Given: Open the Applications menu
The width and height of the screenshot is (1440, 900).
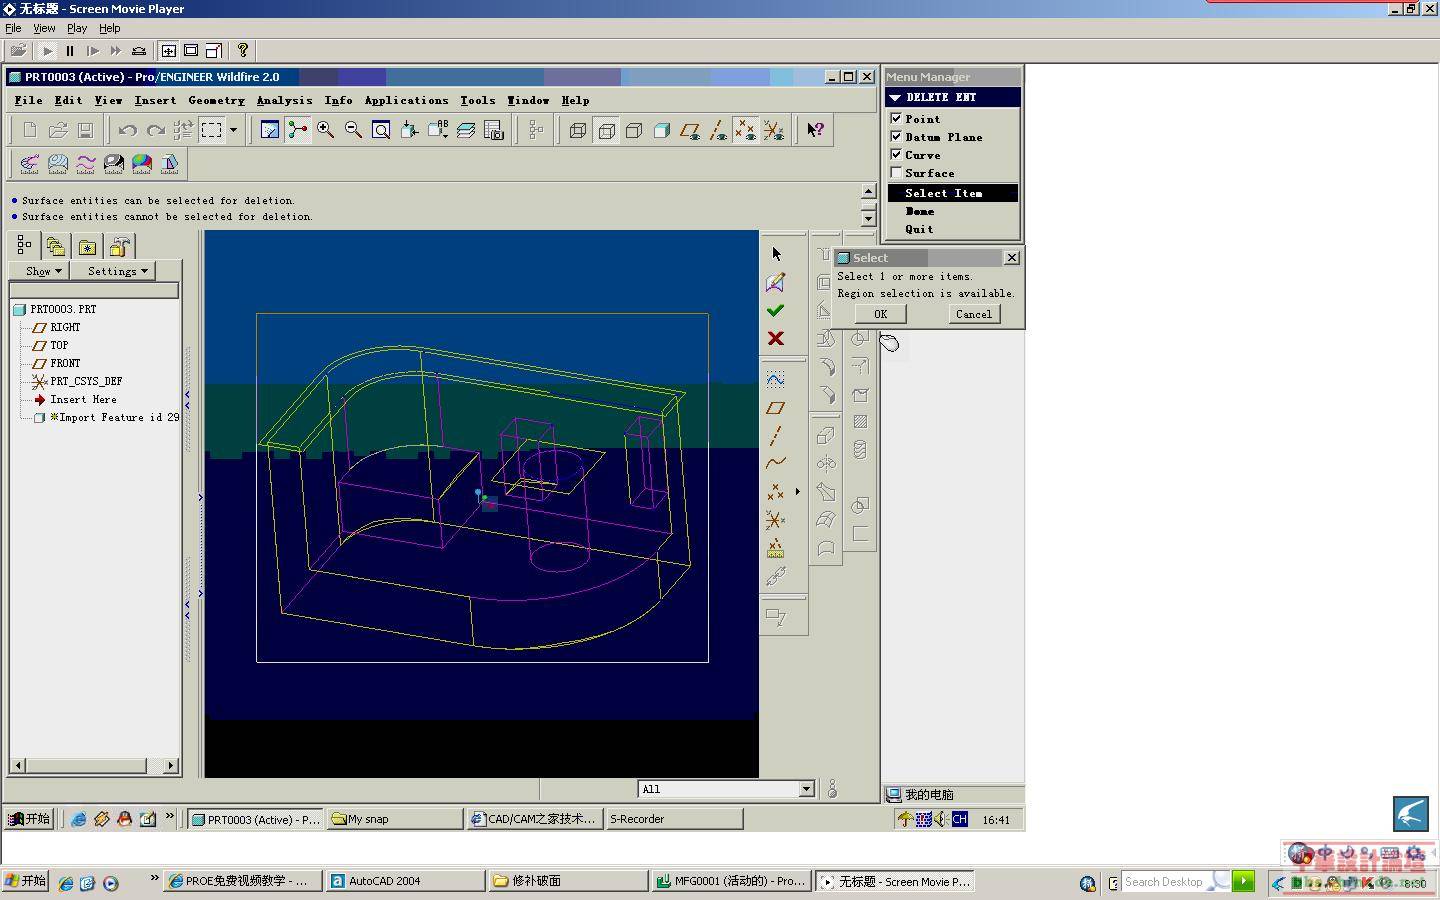Looking at the screenshot, I should pos(406,100).
